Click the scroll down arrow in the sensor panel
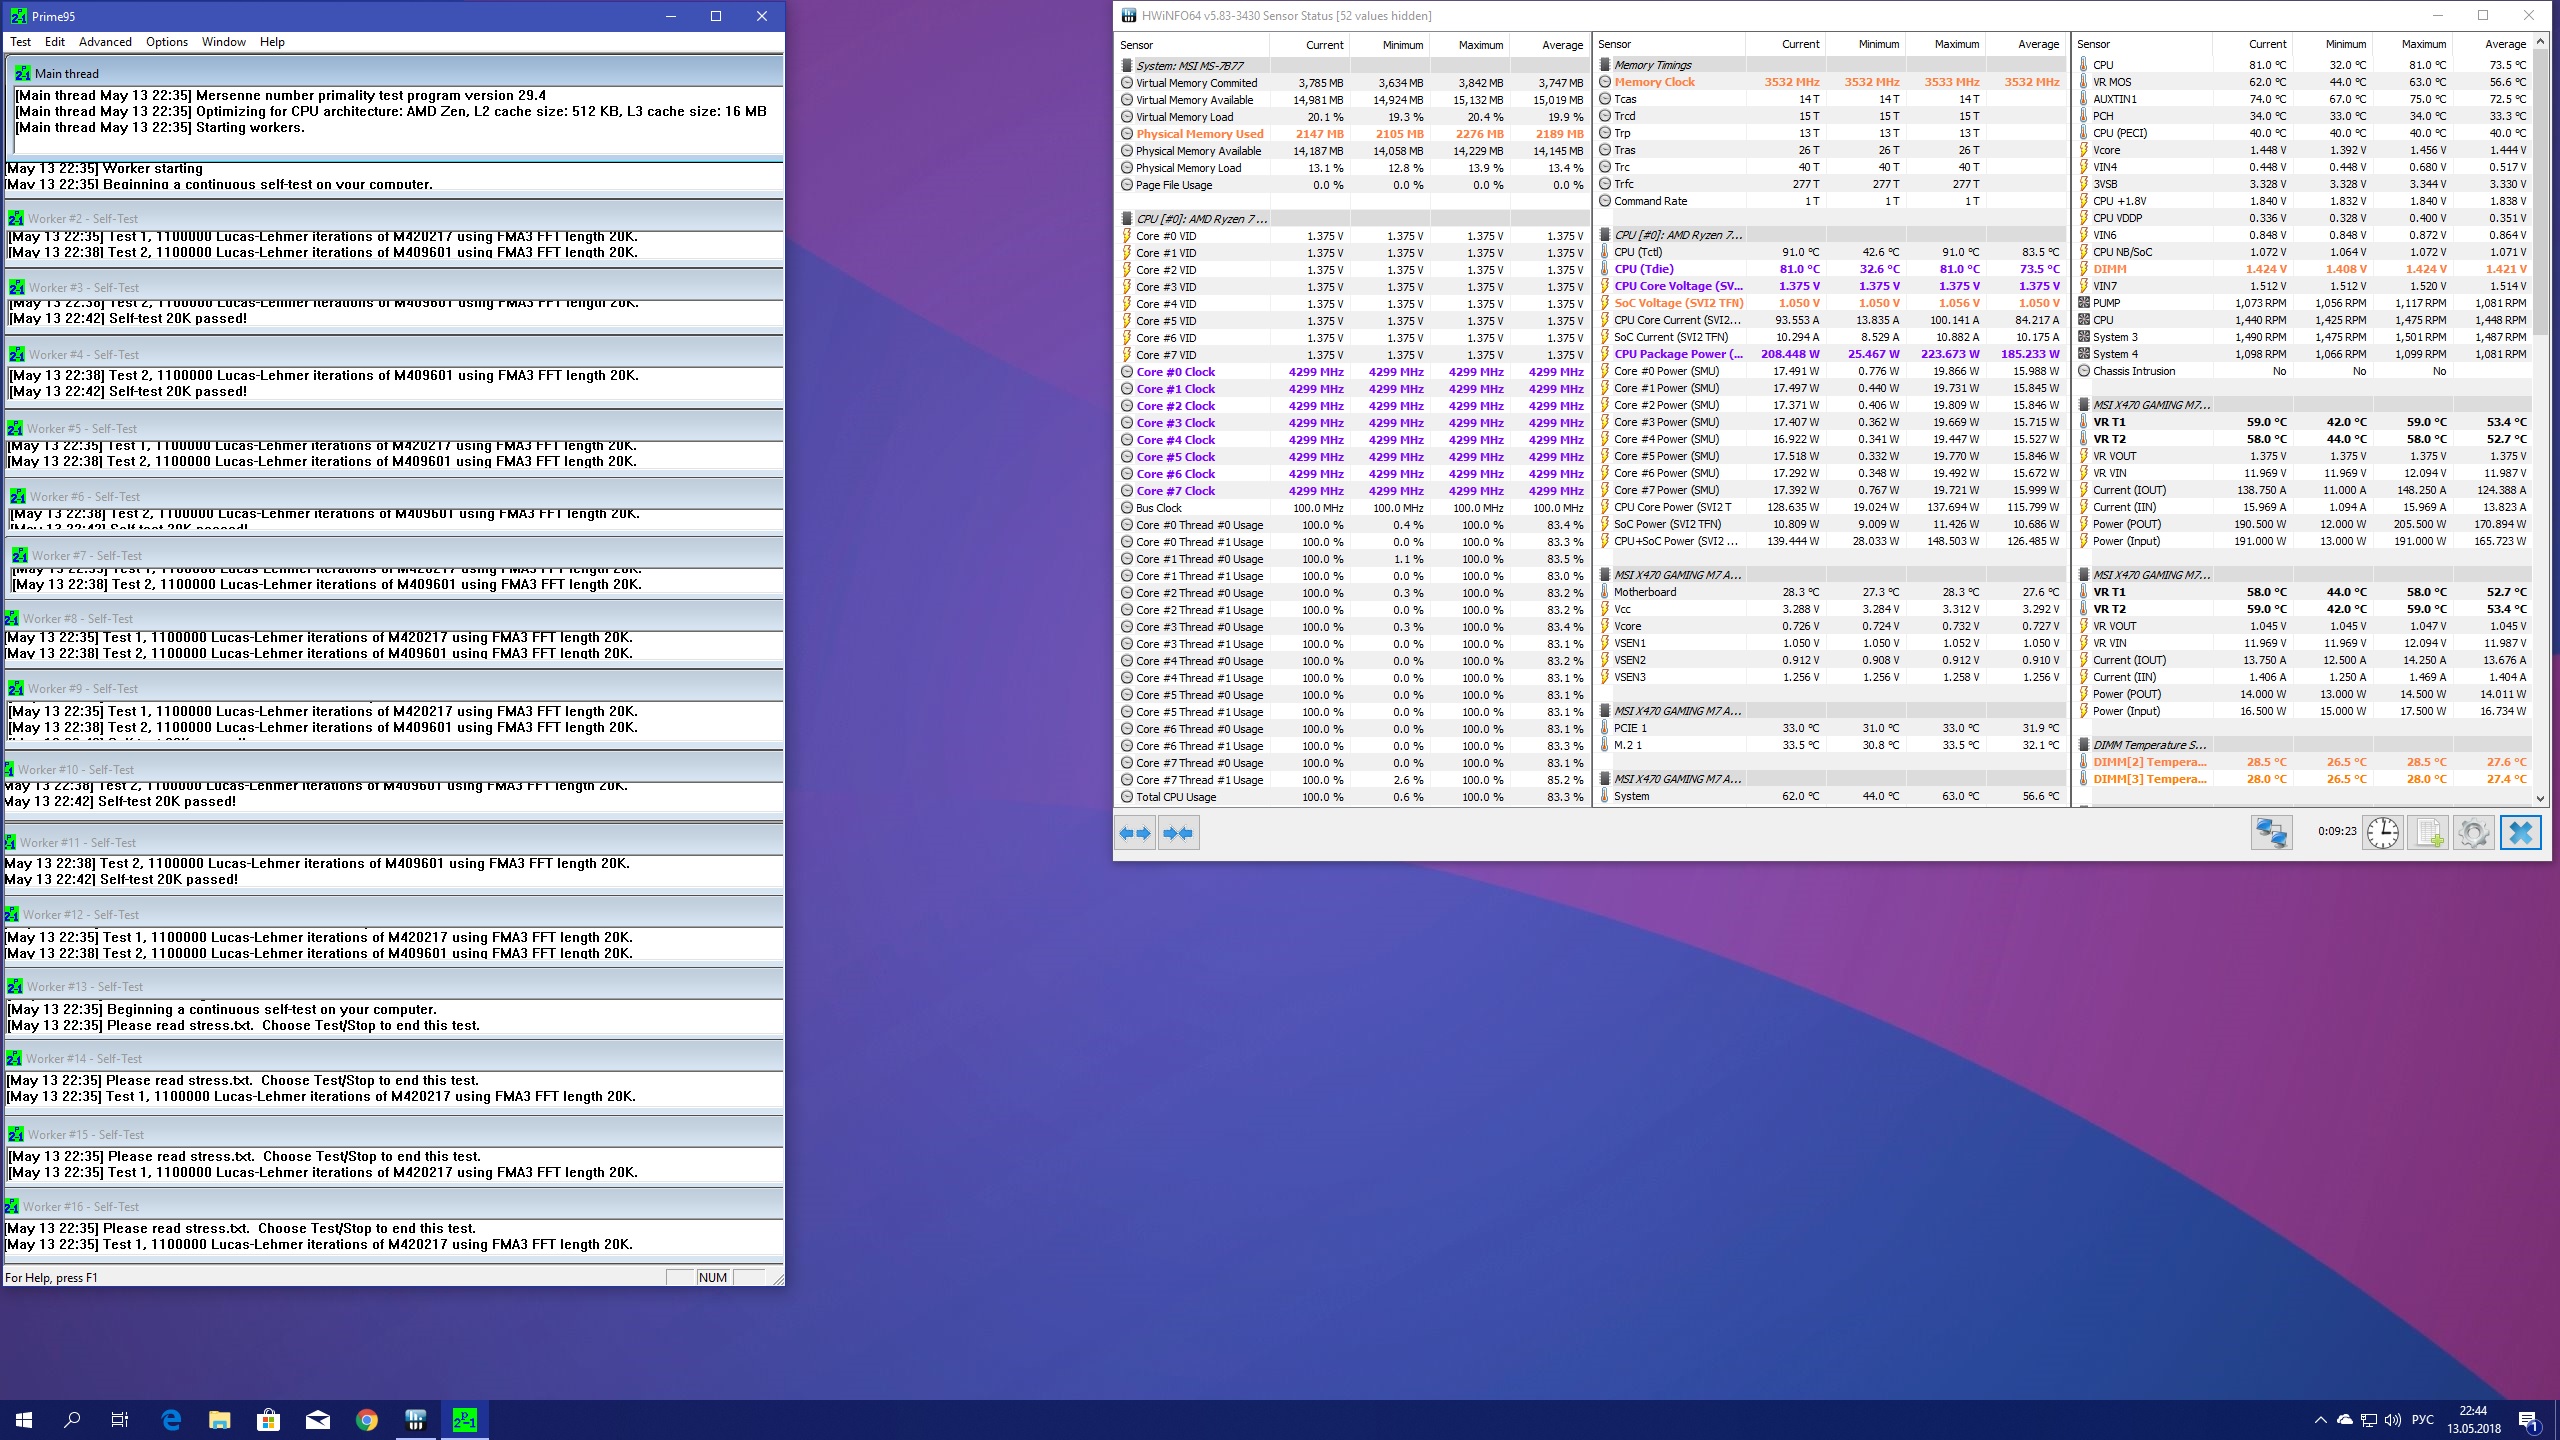This screenshot has height=1440, width=2560. click(2540, 798)
